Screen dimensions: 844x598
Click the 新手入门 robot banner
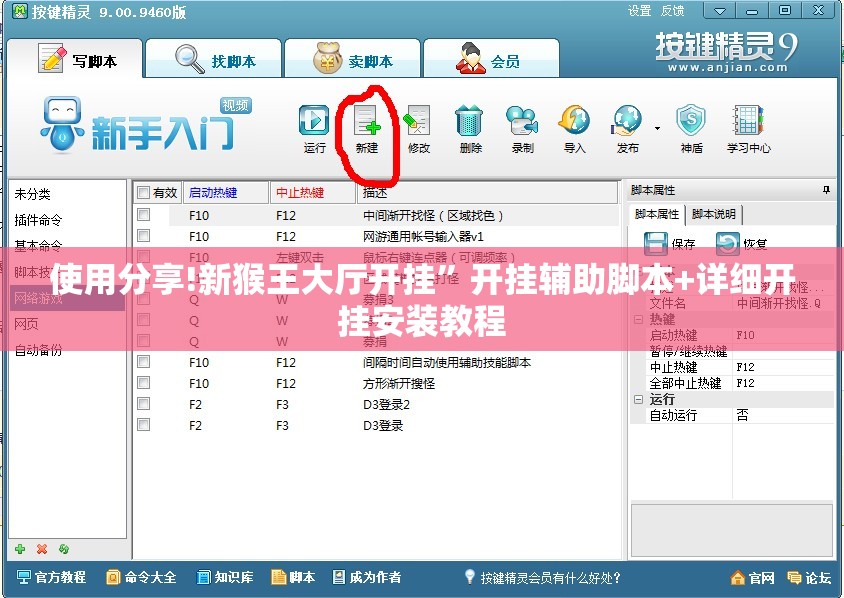point(145,125)
